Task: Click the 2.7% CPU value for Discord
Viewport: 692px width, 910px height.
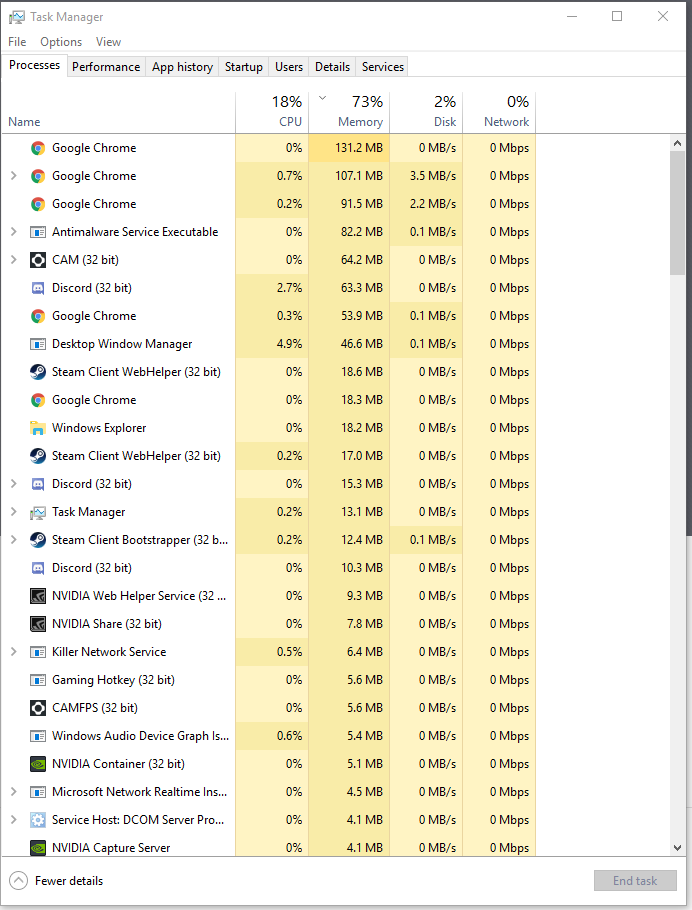Action: click(289, 288)
